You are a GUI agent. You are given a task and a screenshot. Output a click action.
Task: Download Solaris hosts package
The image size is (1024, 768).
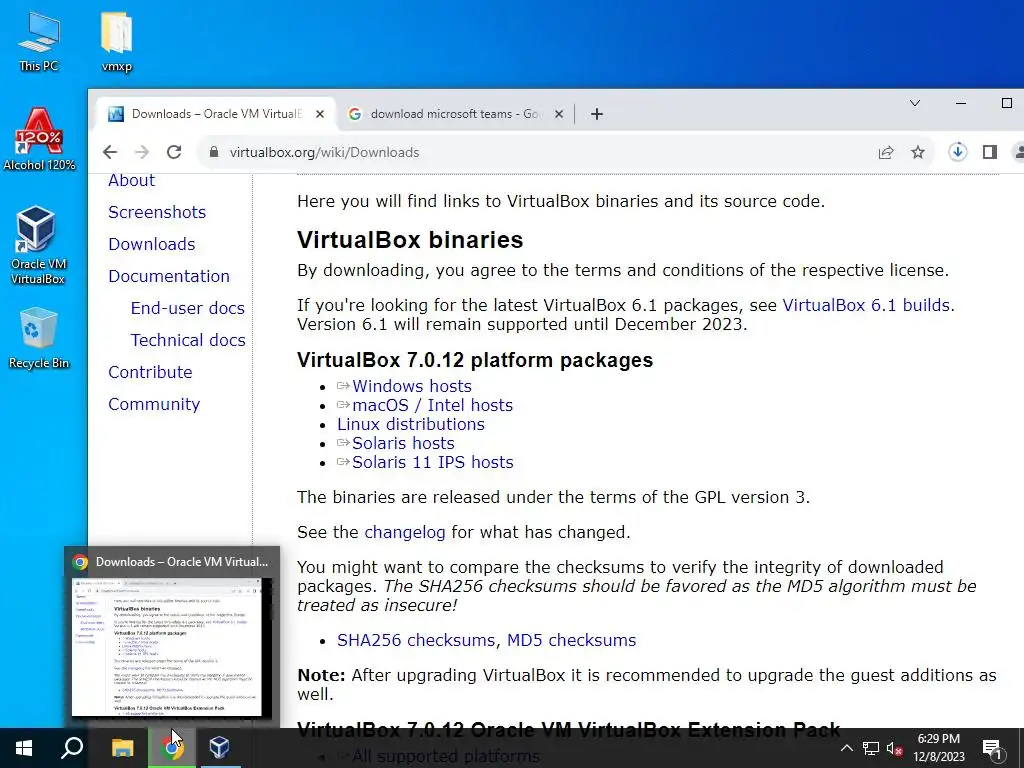coord(403,443)
